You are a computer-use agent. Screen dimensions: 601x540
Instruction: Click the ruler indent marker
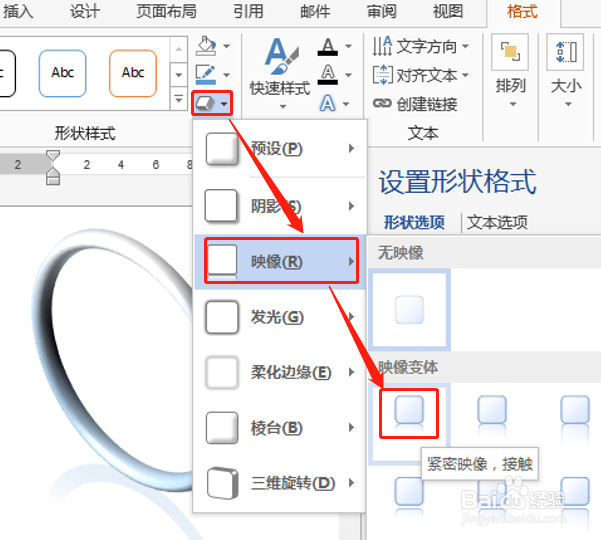pos(53,167)
